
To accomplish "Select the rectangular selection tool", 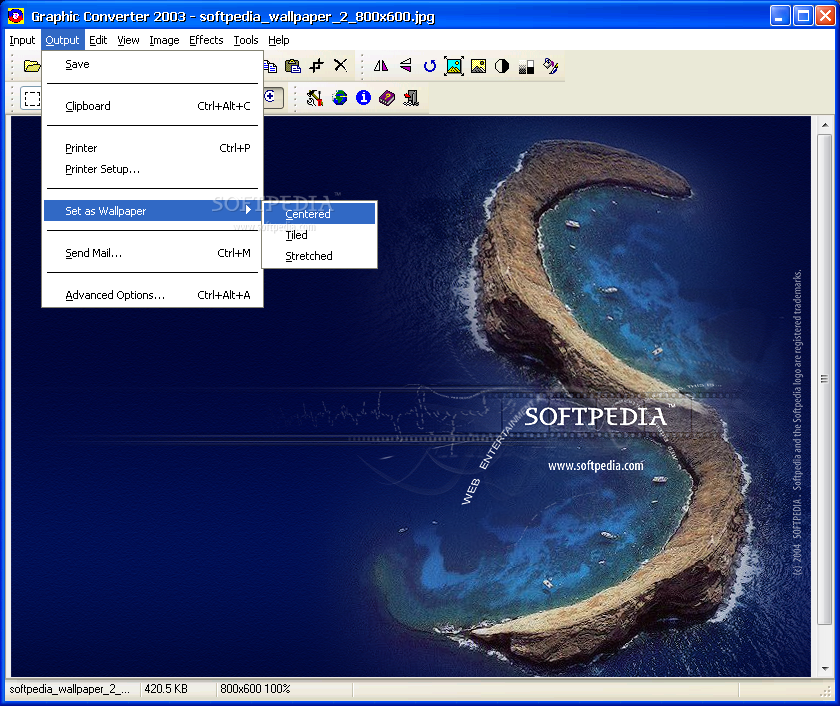I will (x=32, y=99).
